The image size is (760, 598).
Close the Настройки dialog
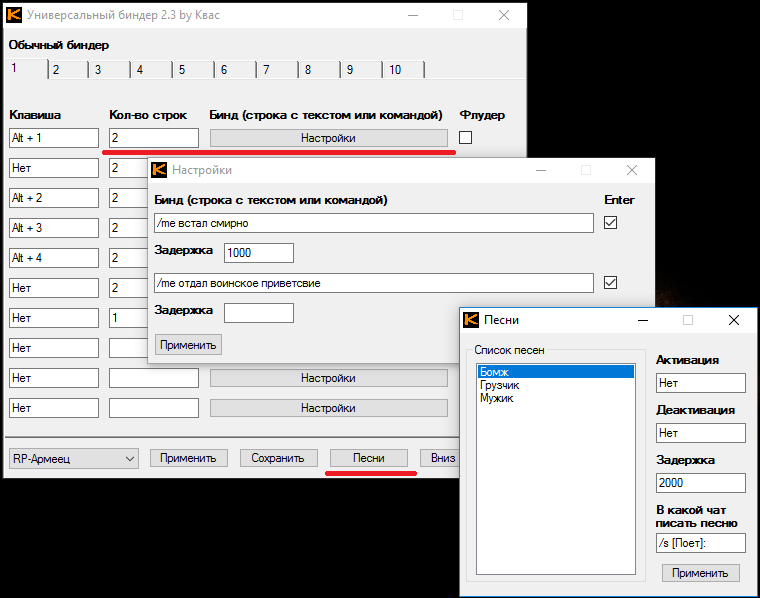[x=631, y=171]
